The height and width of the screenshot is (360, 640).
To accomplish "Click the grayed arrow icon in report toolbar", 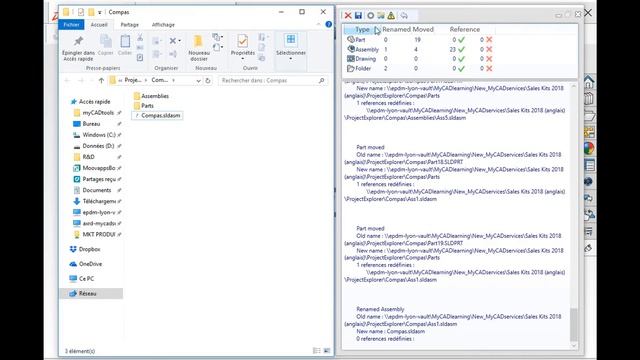I will pos(404,16).
